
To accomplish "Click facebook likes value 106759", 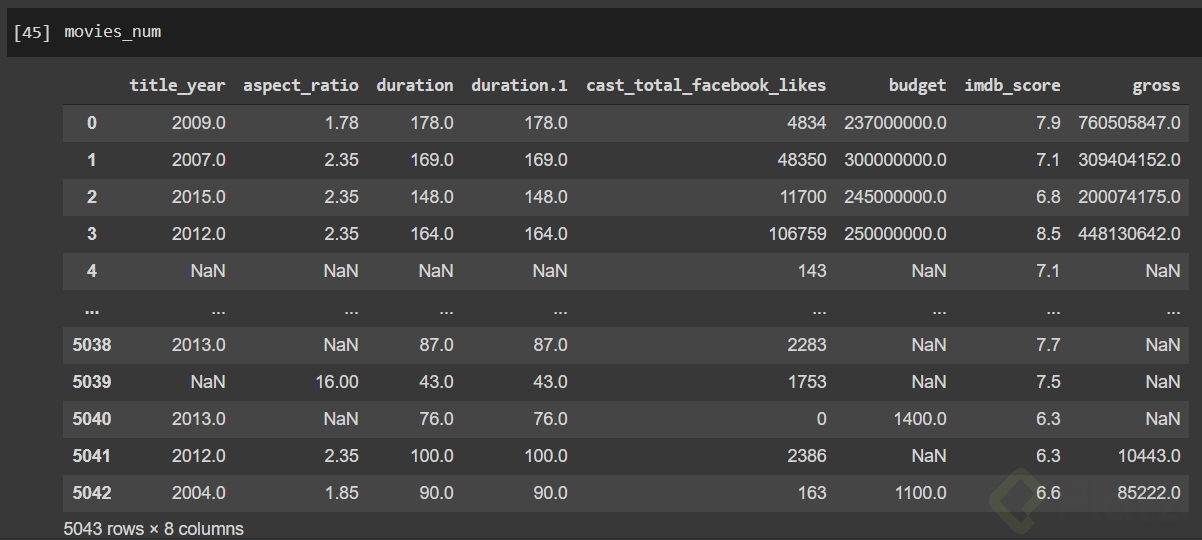I will (x=798, y=233).
